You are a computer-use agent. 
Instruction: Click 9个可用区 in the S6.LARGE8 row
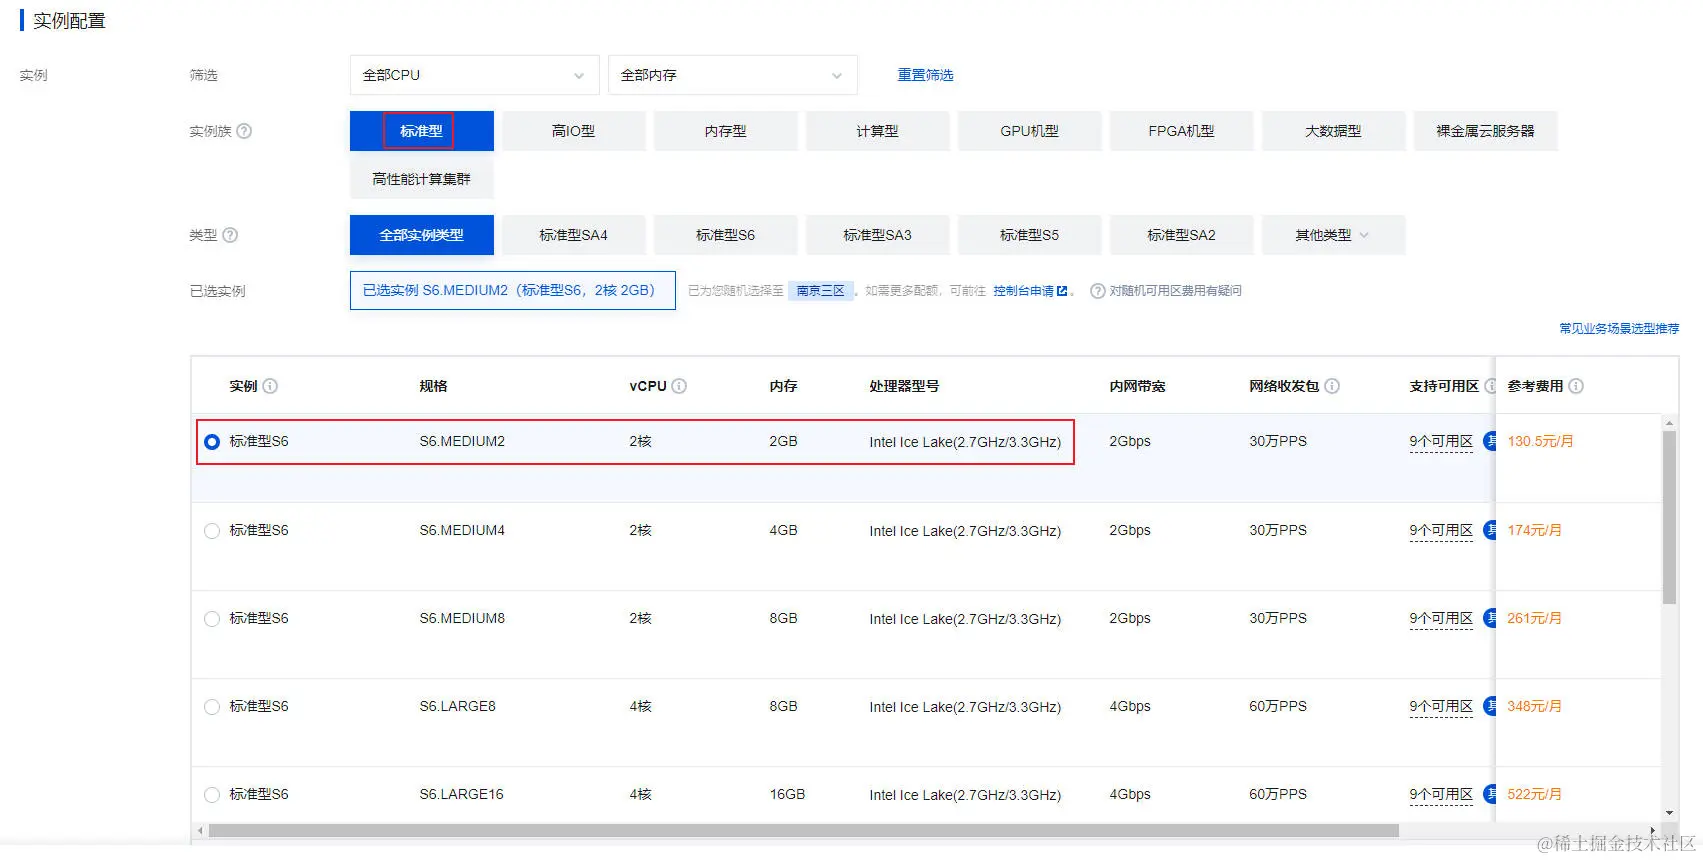(x=1441, y=707)
